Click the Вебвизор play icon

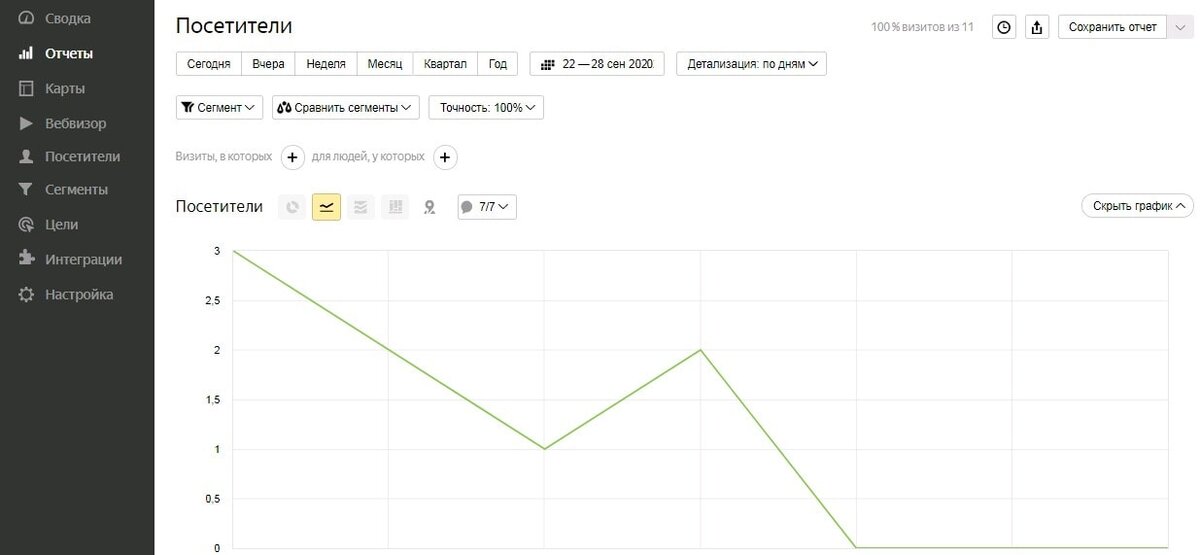point(27,124)
